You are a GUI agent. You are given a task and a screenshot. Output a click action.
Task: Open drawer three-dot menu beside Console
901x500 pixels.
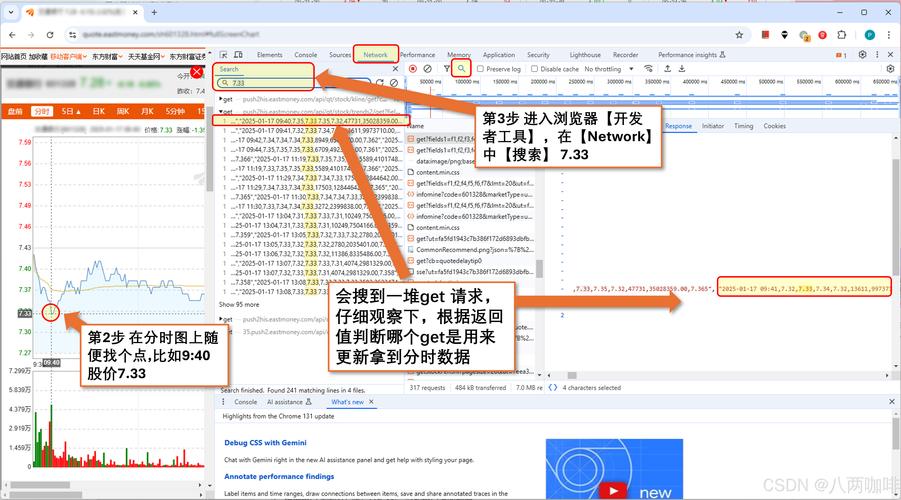pyautogui.click(x=224, y=402)
